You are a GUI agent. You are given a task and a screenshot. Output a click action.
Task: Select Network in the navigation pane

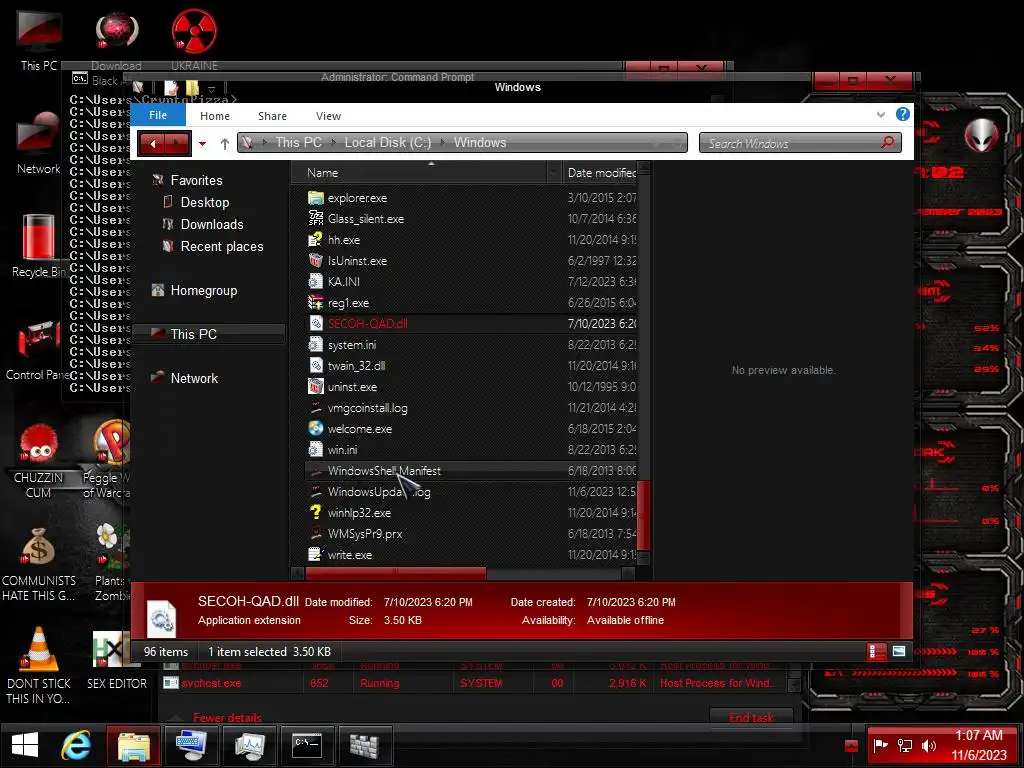click(194, 378)
